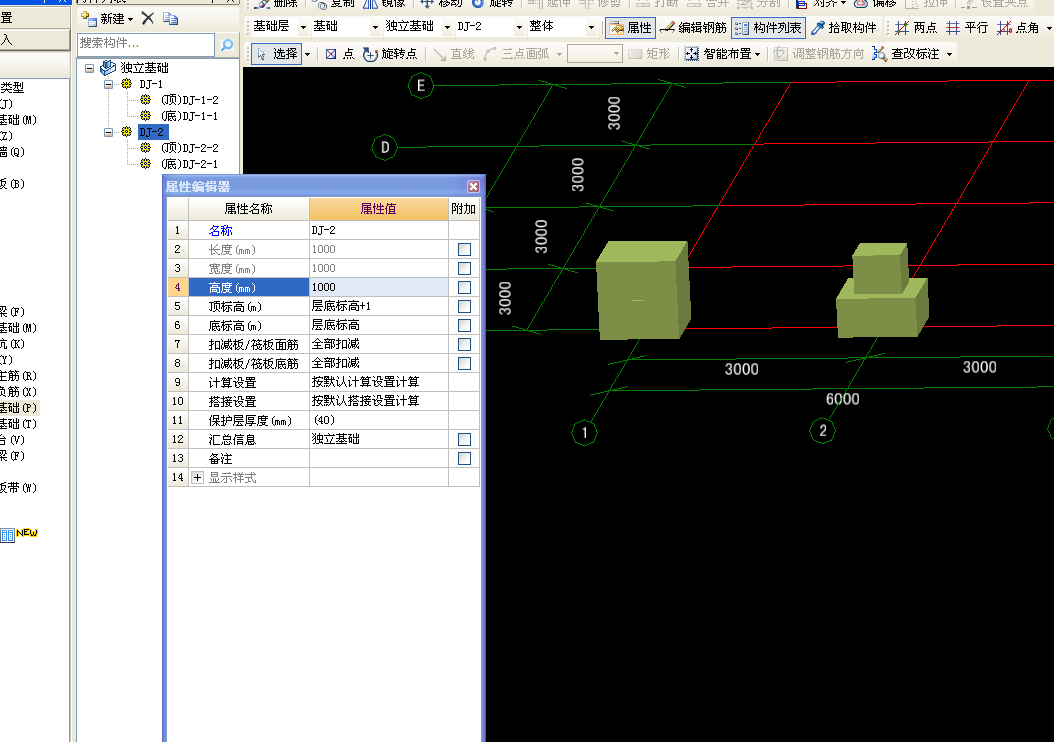Screen dimensions: 1054x742
Task: Choose the 点角 (Point angle) axis tool
Action: pos(1018,28)
